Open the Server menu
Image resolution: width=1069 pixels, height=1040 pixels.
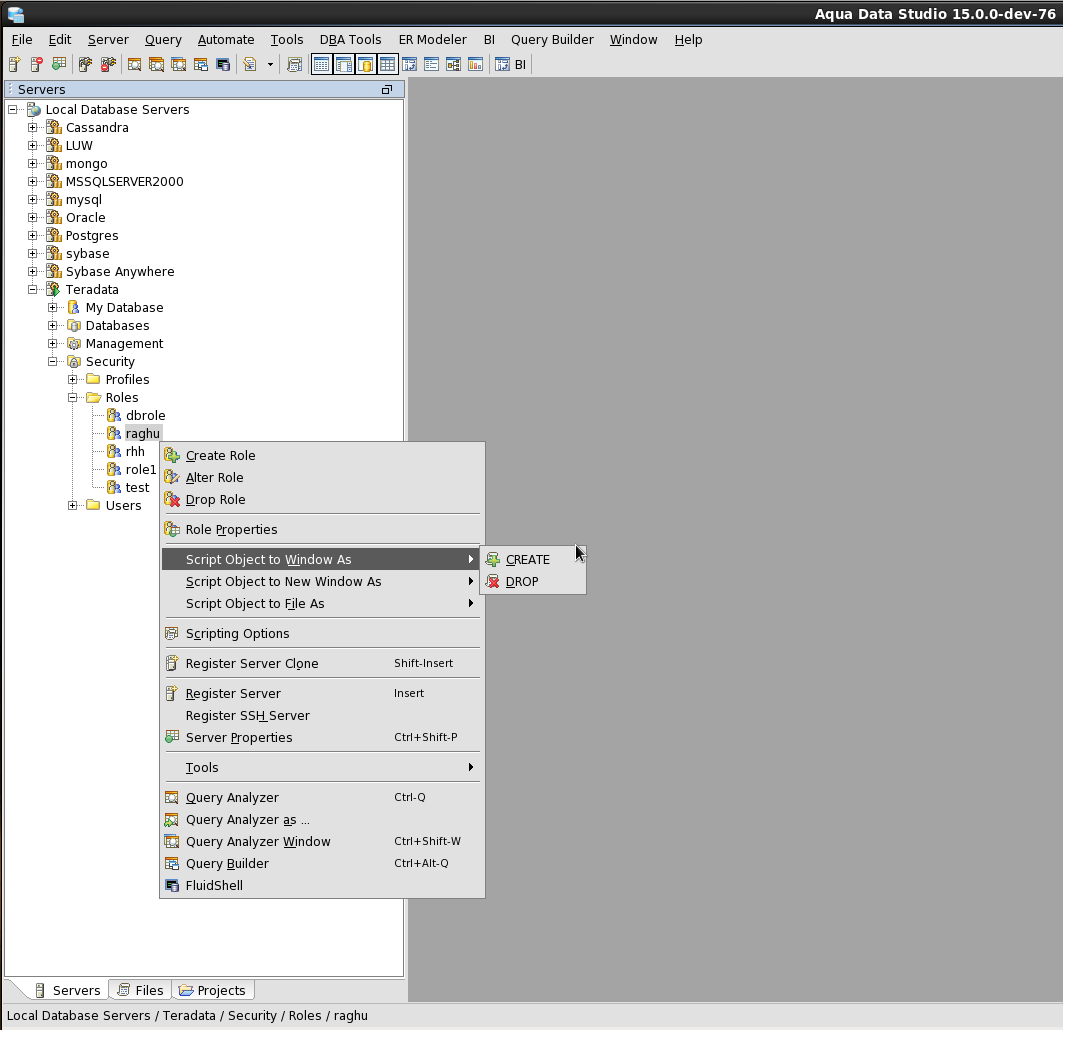108,40
